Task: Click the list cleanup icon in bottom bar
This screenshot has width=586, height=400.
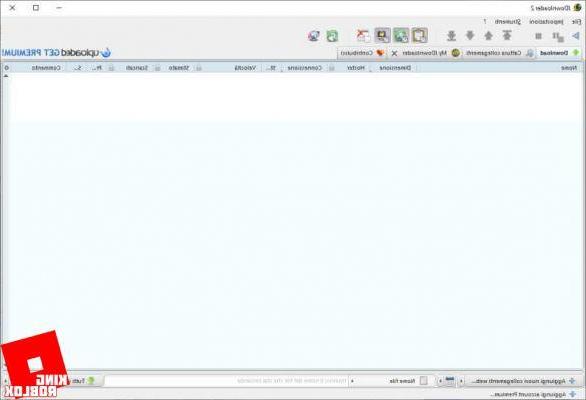Action: point(450,381)
